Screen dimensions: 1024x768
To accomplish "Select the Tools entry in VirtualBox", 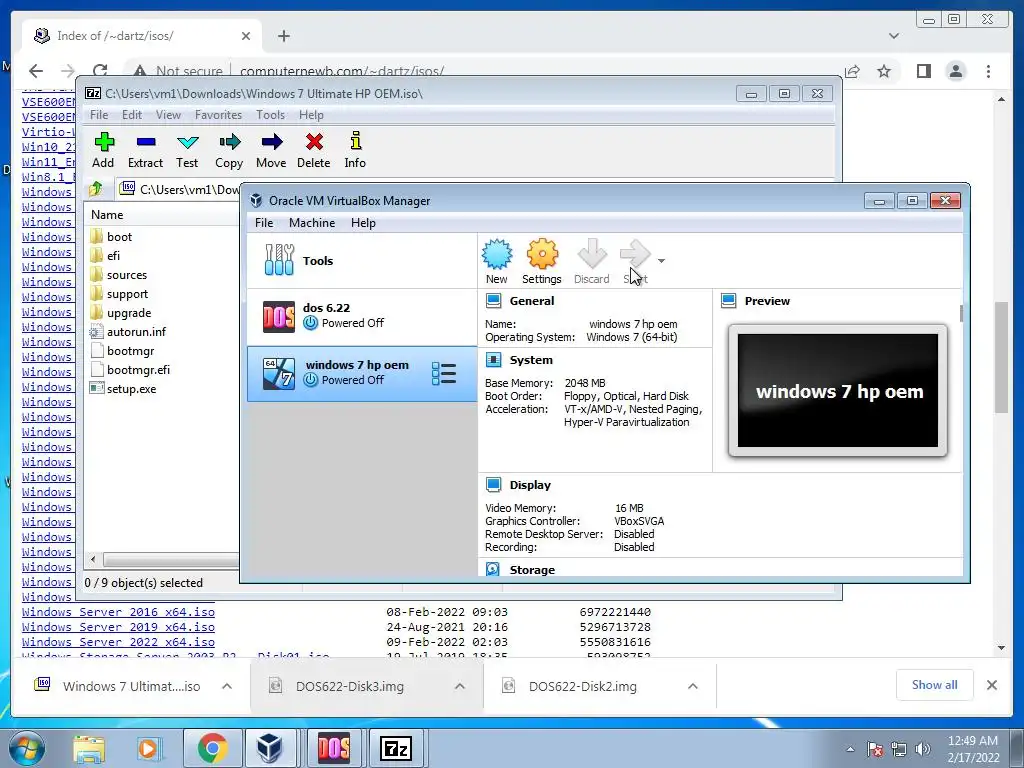I will click(x=362, y=261).
